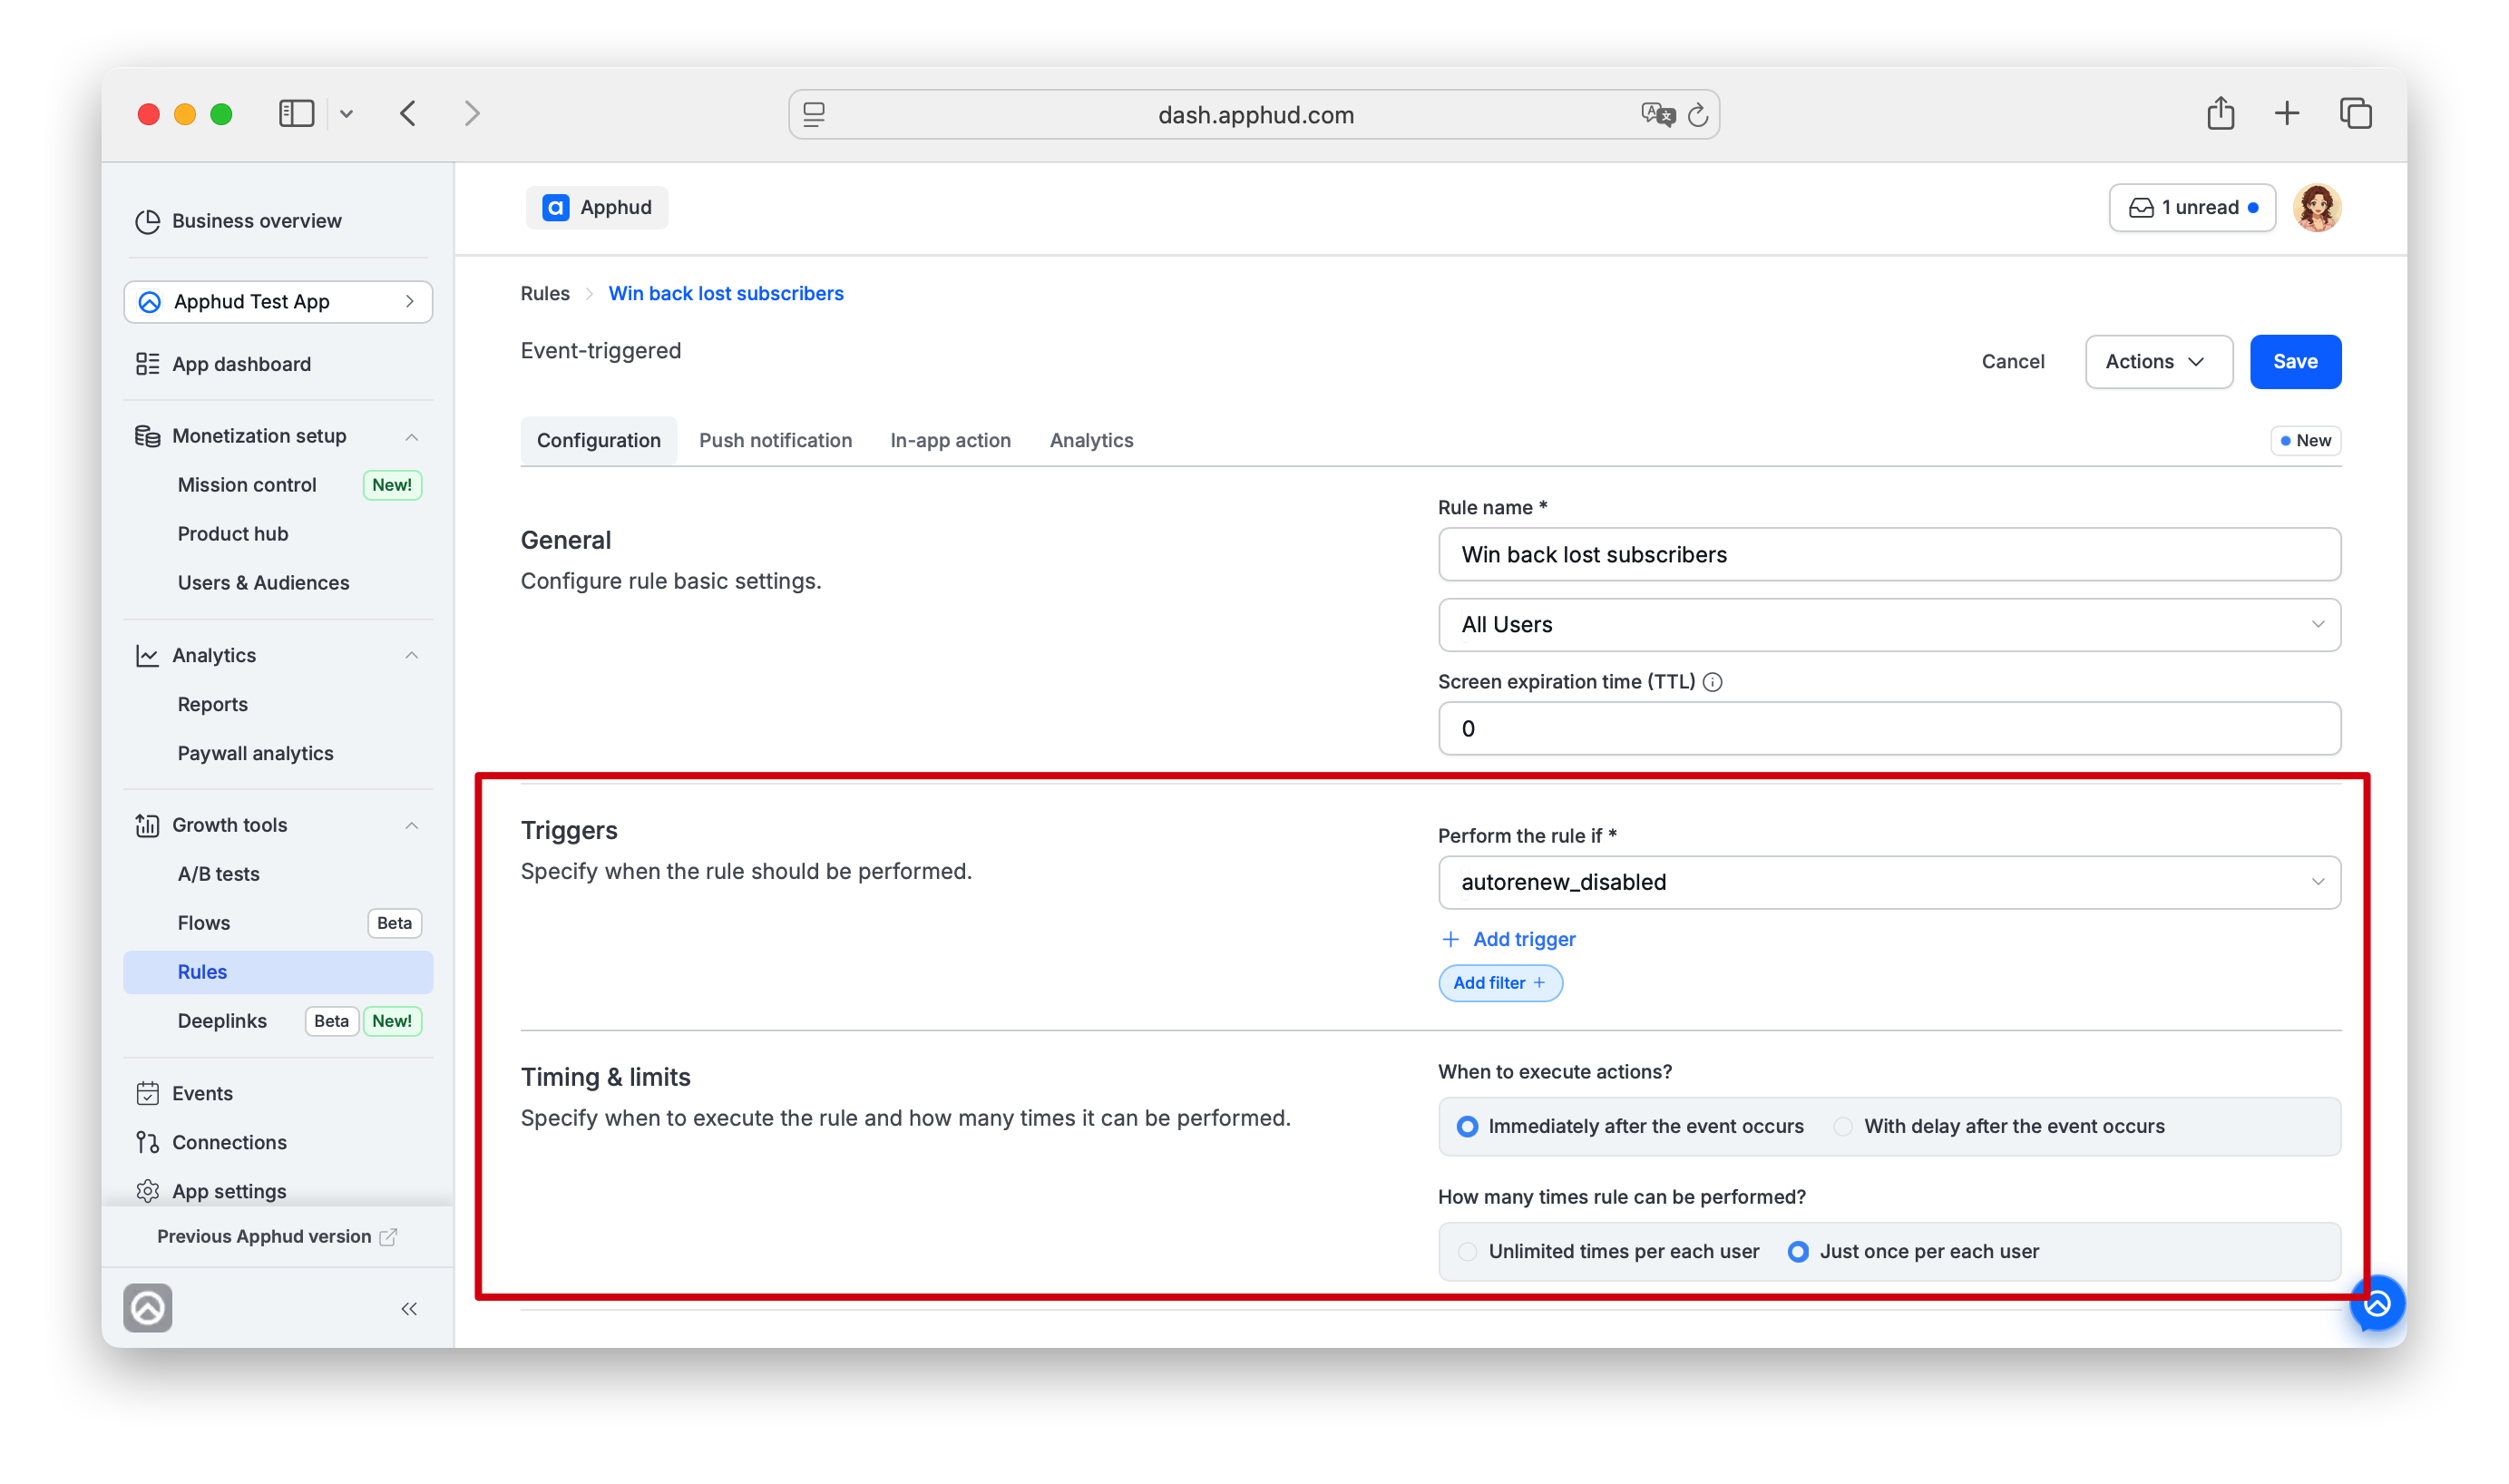This screenshot has height=1484, width=2509.
Task: Go back with browser back arrow
Action: (x=408, y=114)
